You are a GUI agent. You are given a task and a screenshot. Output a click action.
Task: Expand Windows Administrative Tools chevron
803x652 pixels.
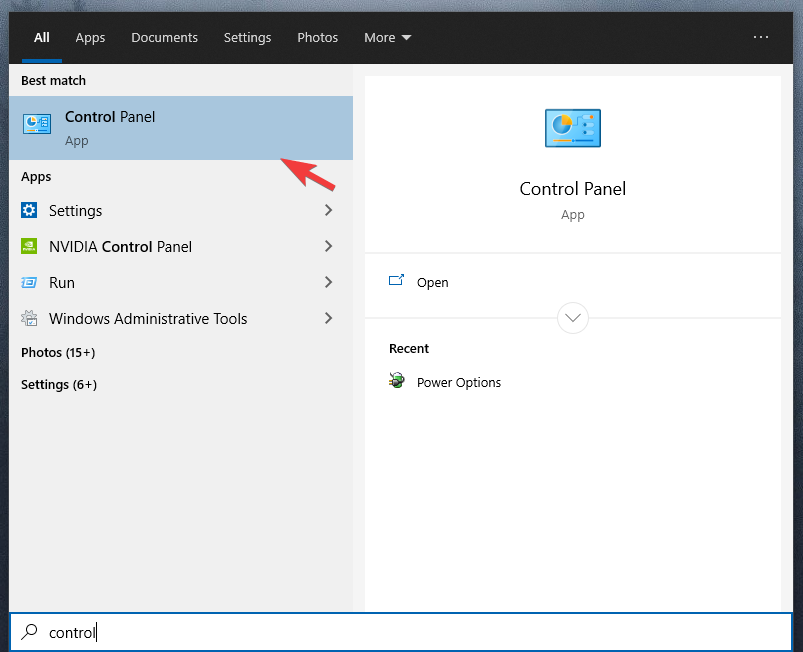(x=328, y=318)
